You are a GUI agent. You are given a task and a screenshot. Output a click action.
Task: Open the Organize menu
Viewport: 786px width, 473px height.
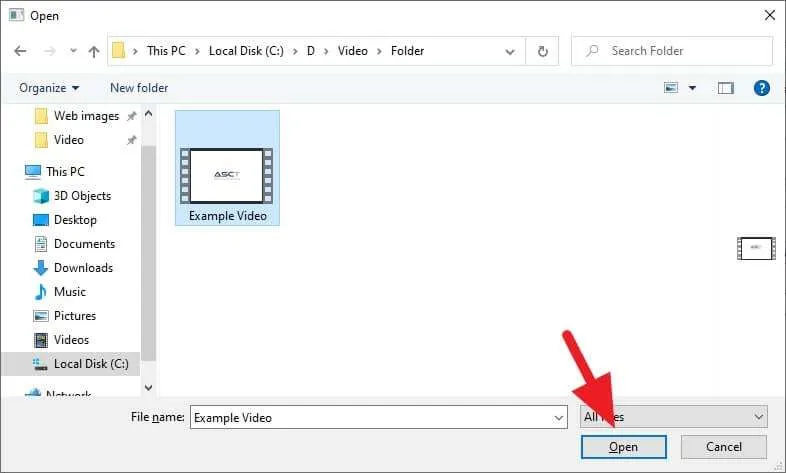(x=49, y=88)
